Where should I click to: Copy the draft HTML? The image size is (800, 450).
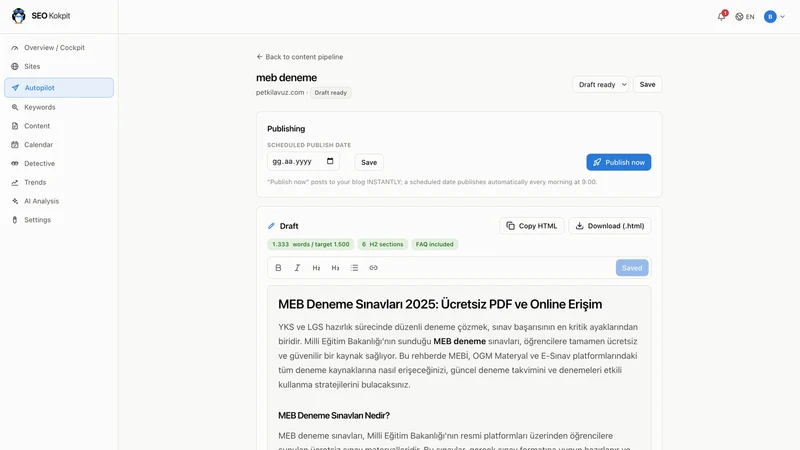(532, 226)
